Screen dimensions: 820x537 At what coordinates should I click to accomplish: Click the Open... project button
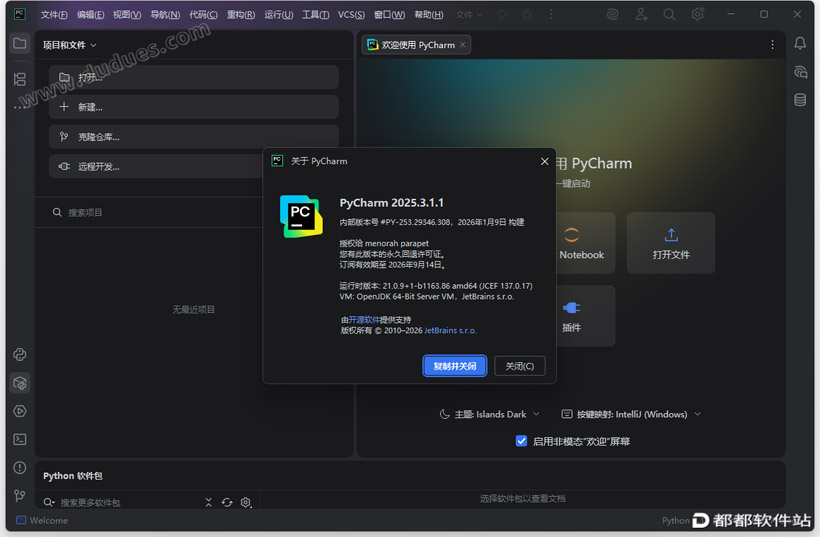(x=194, y=77)
